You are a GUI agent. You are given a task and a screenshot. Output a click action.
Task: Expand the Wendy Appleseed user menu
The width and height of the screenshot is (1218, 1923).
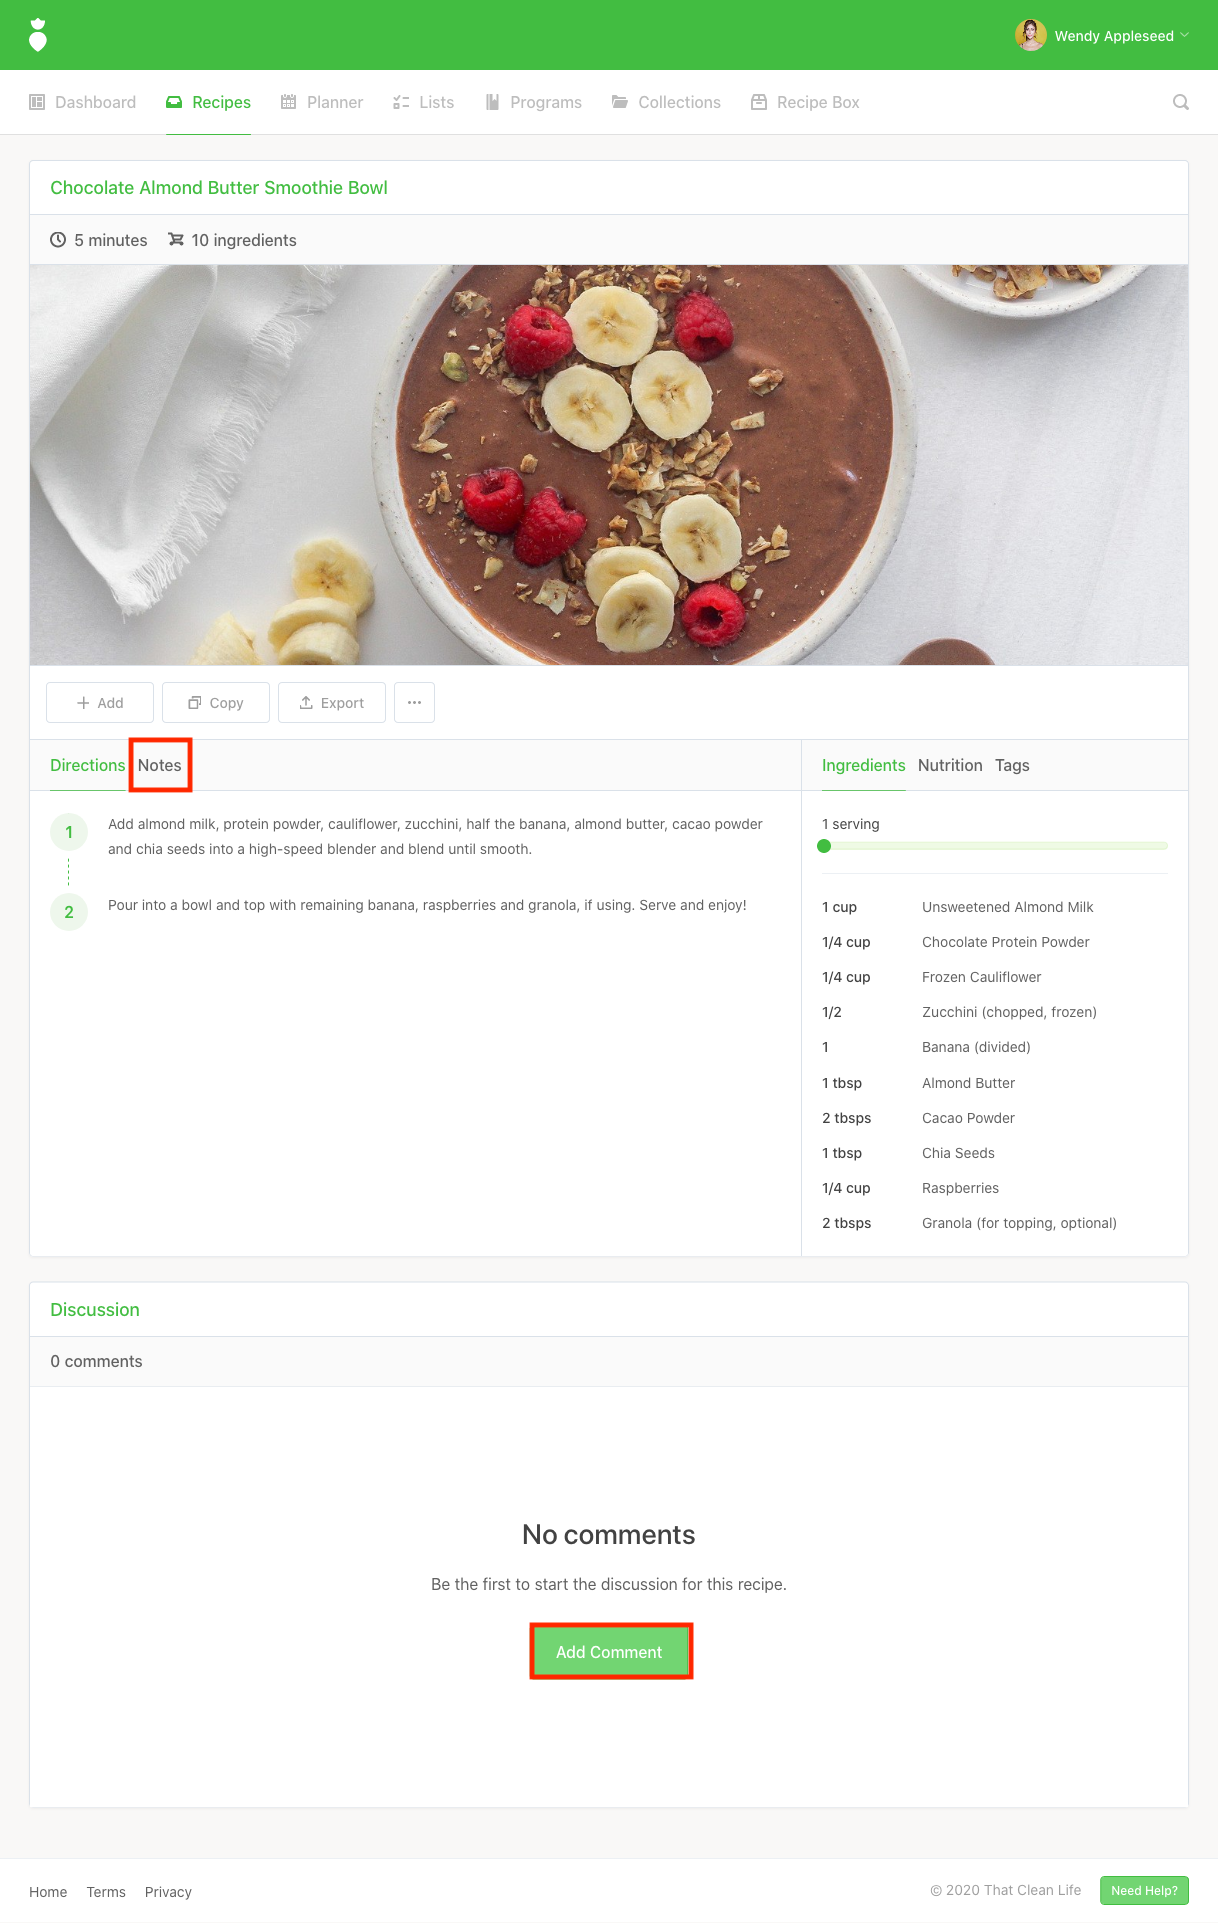1102,36
